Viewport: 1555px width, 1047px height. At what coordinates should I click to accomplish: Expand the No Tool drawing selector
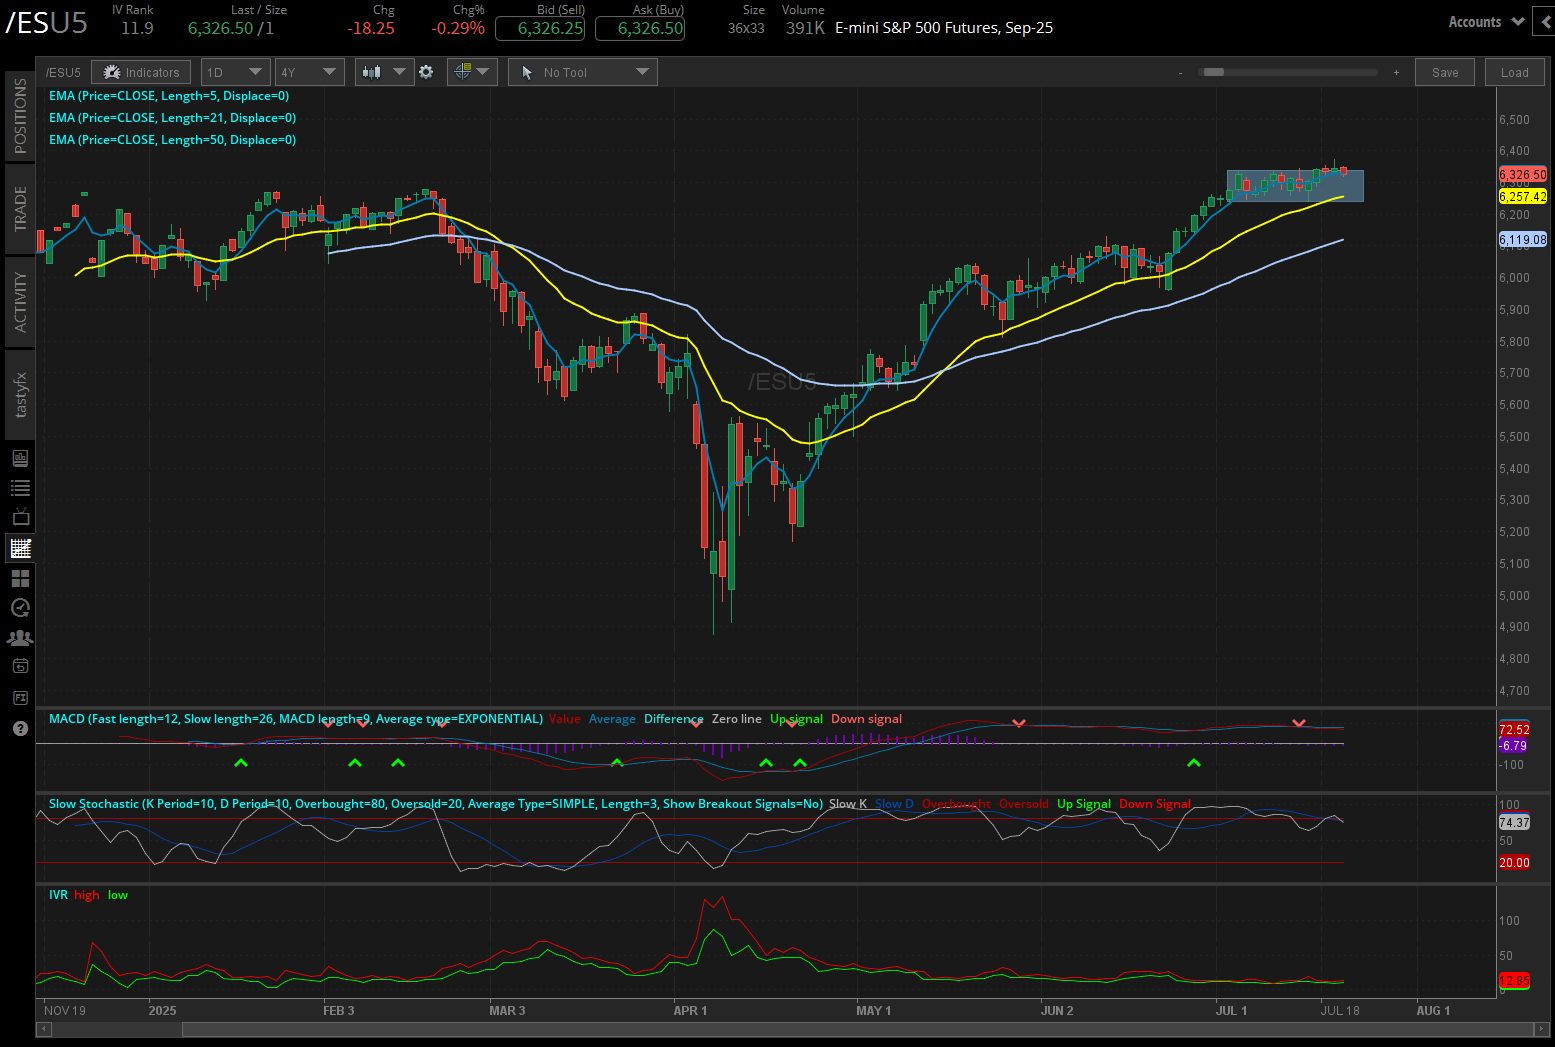click(x=582, y=71)
